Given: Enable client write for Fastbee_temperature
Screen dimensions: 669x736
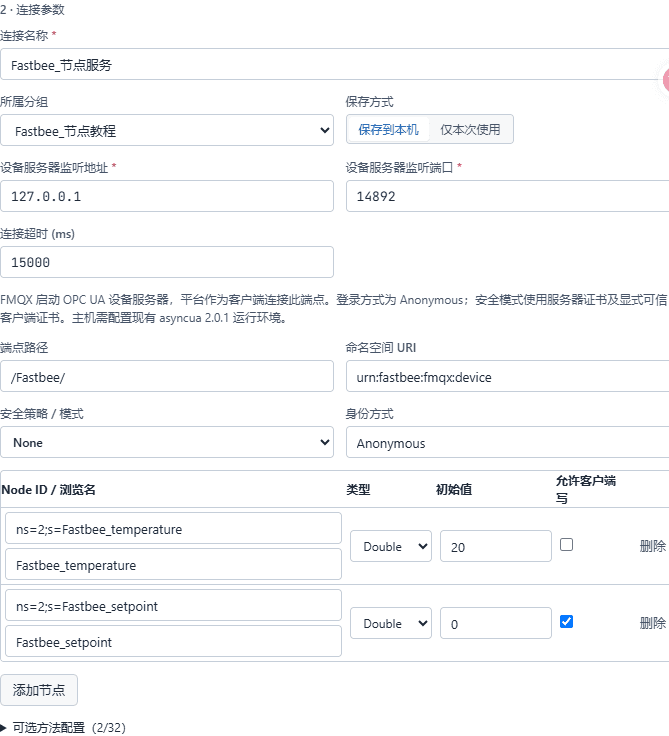Looking at the screenshot, I should 567,544.
